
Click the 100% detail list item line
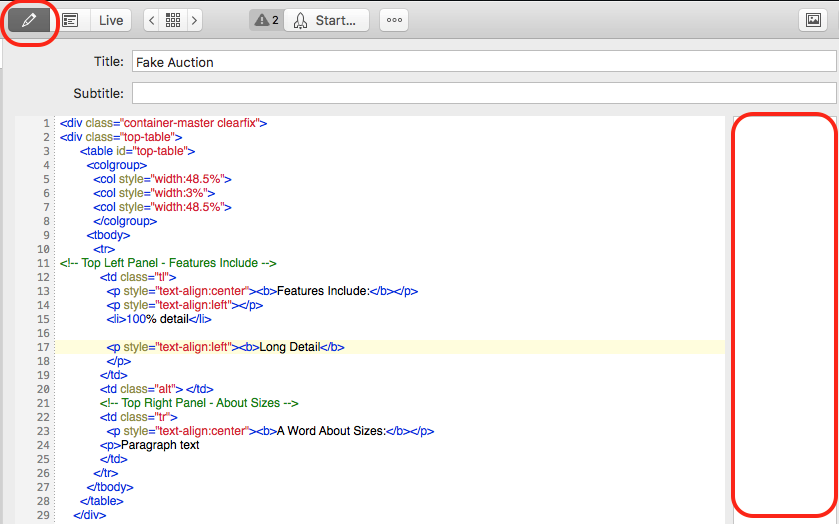click(159, 319)
